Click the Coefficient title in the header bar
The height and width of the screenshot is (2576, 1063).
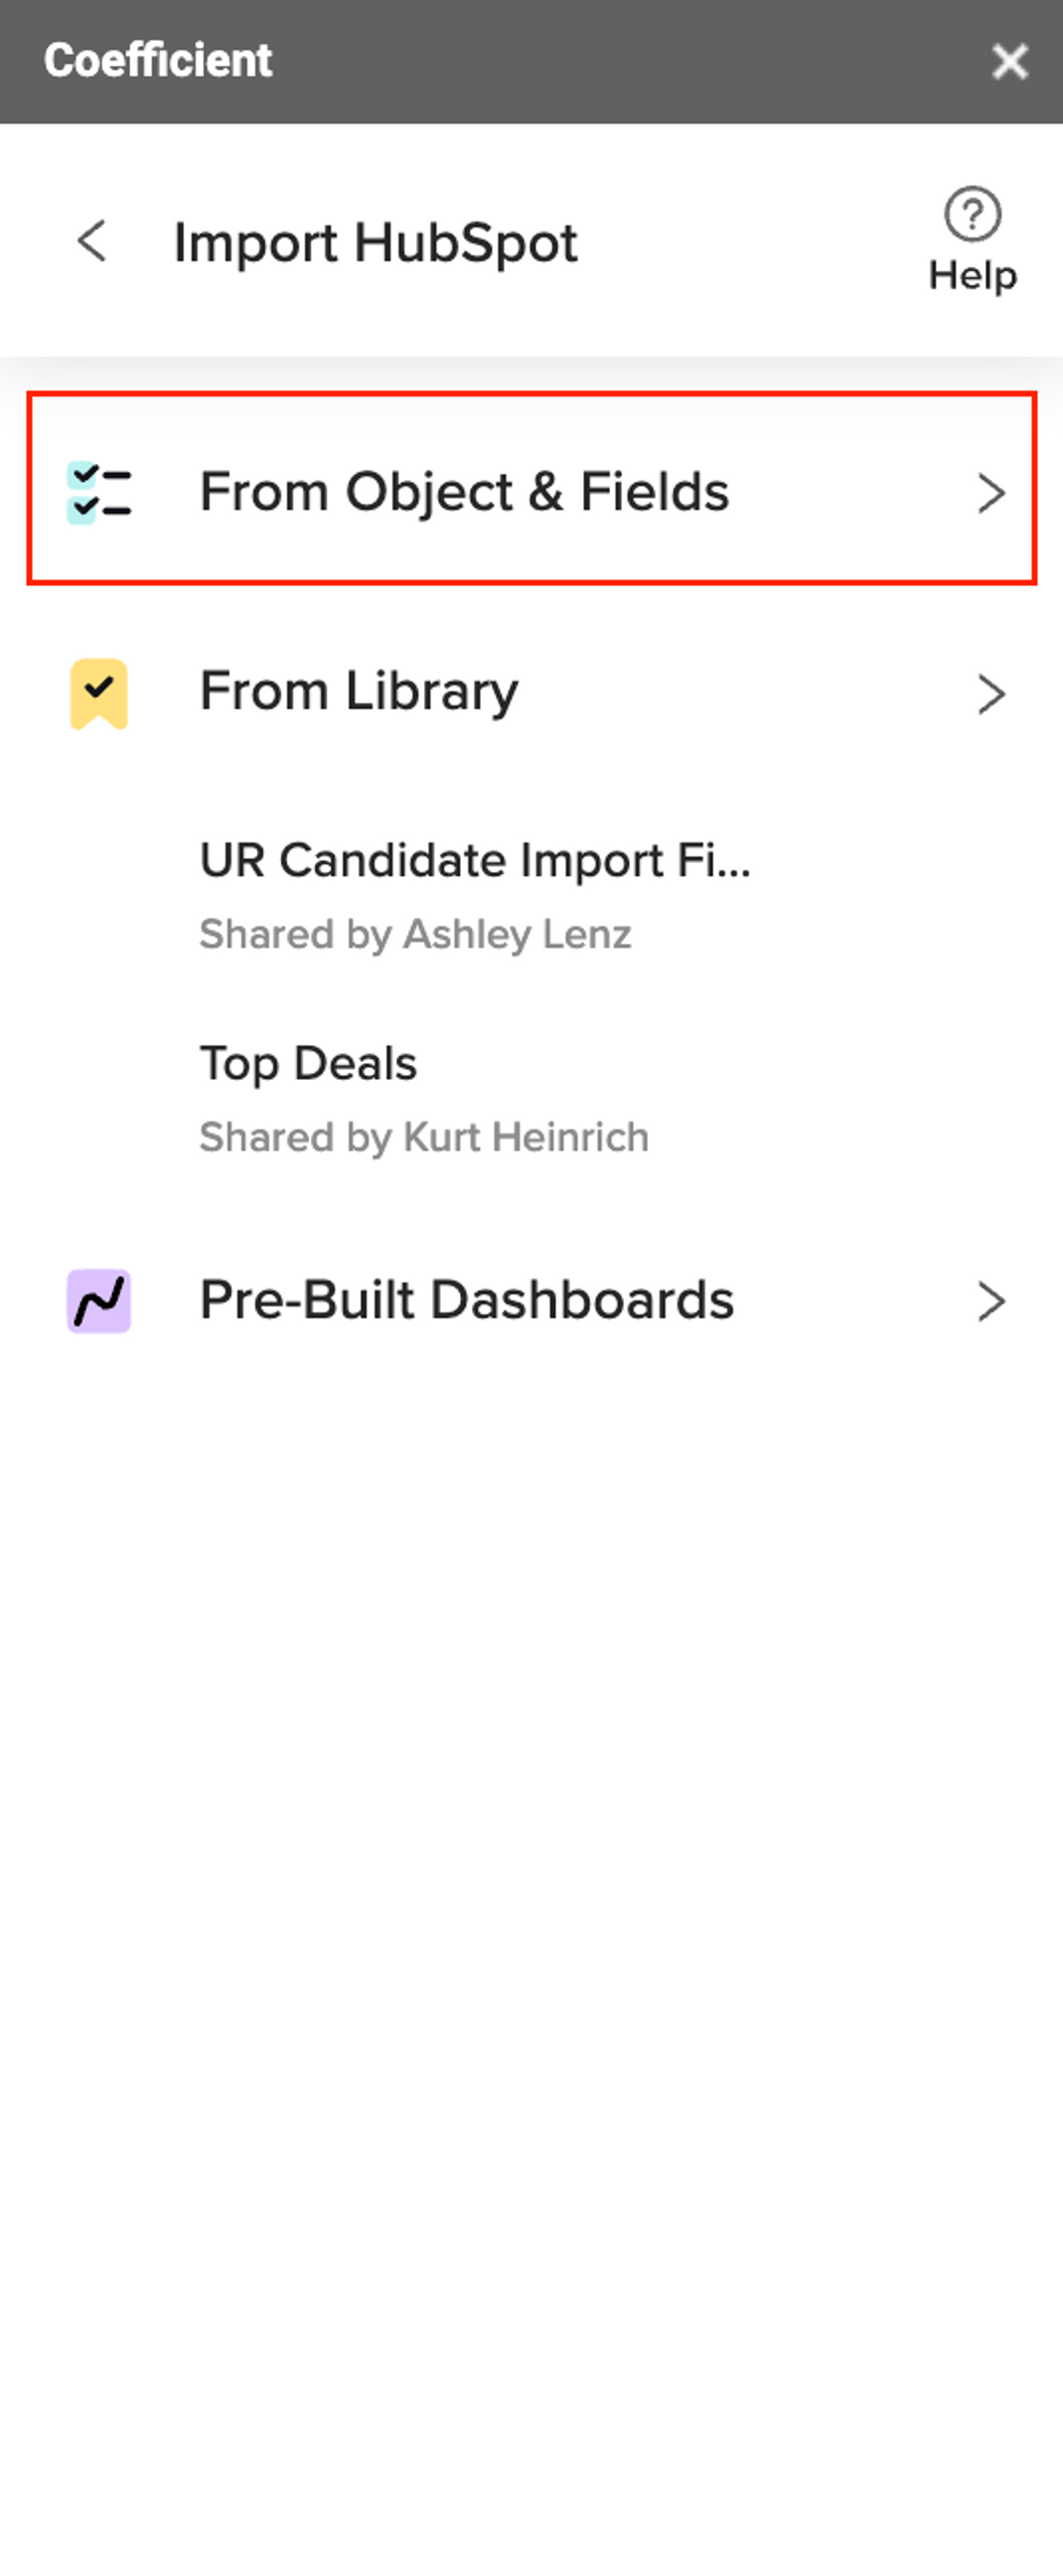[158, 60]
